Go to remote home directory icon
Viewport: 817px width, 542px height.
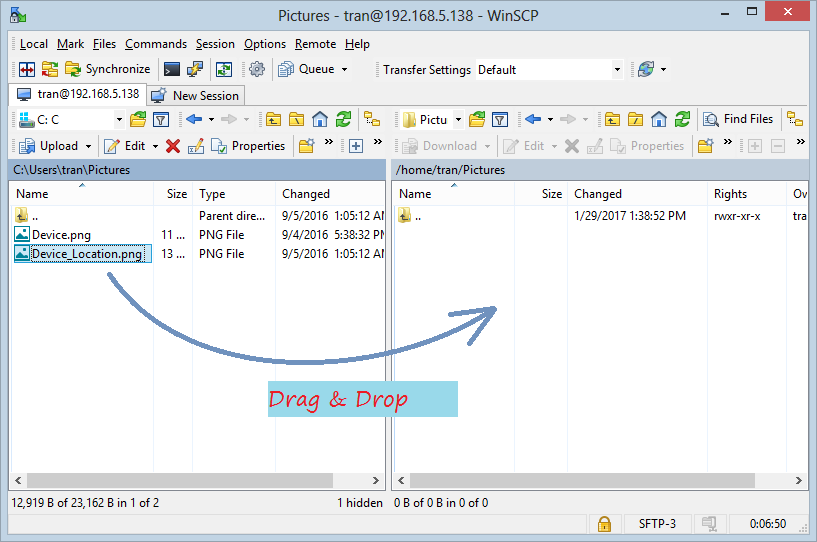coord(659,120)
